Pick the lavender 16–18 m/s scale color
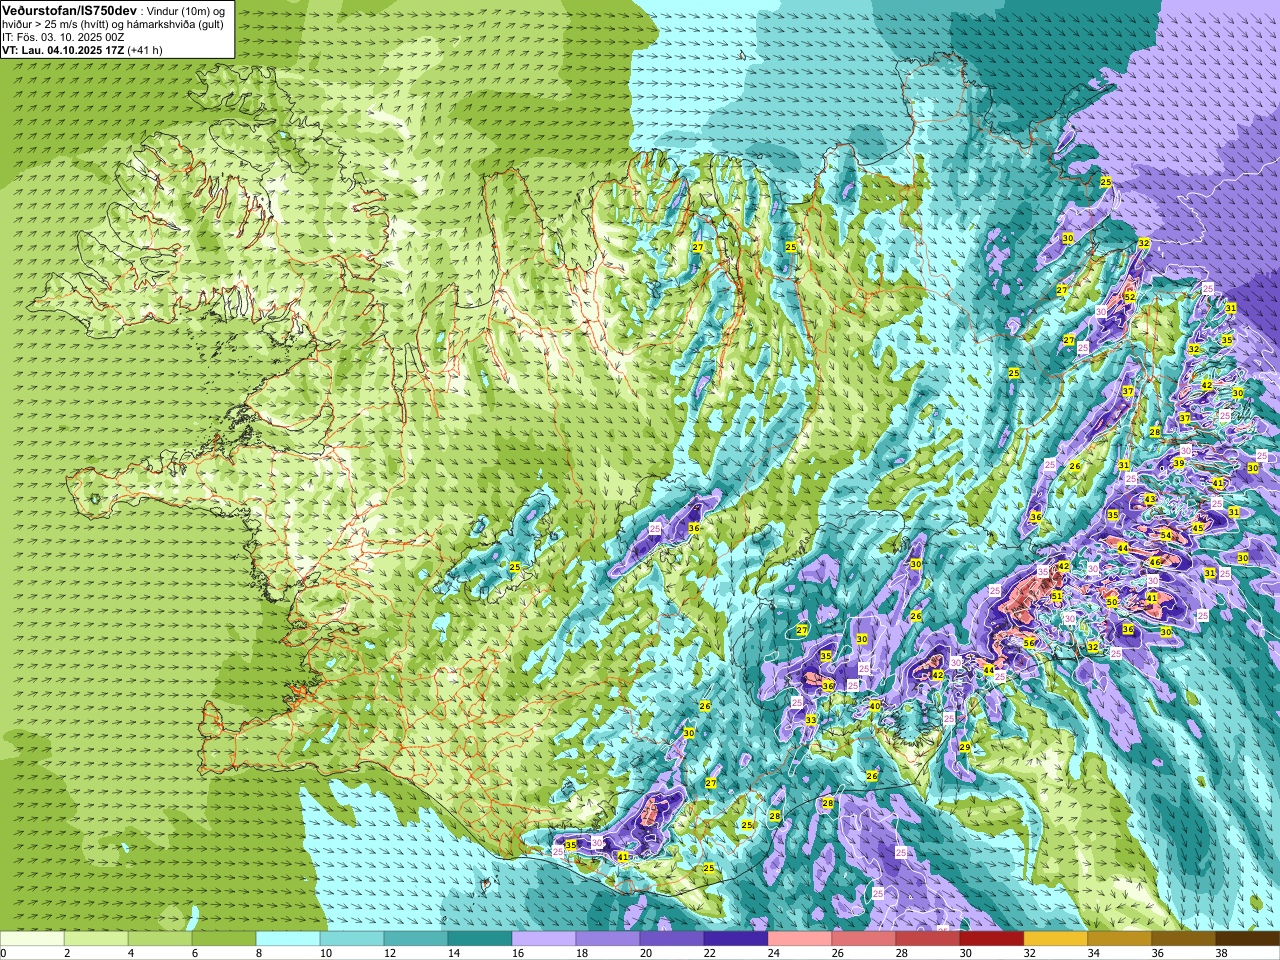1280x960 pixels. coord(544,939)
